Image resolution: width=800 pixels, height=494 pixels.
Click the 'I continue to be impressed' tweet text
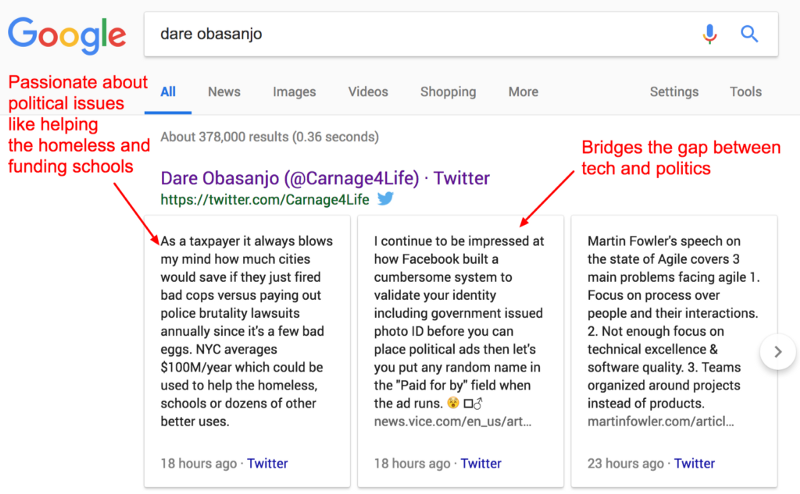(459, 322)
